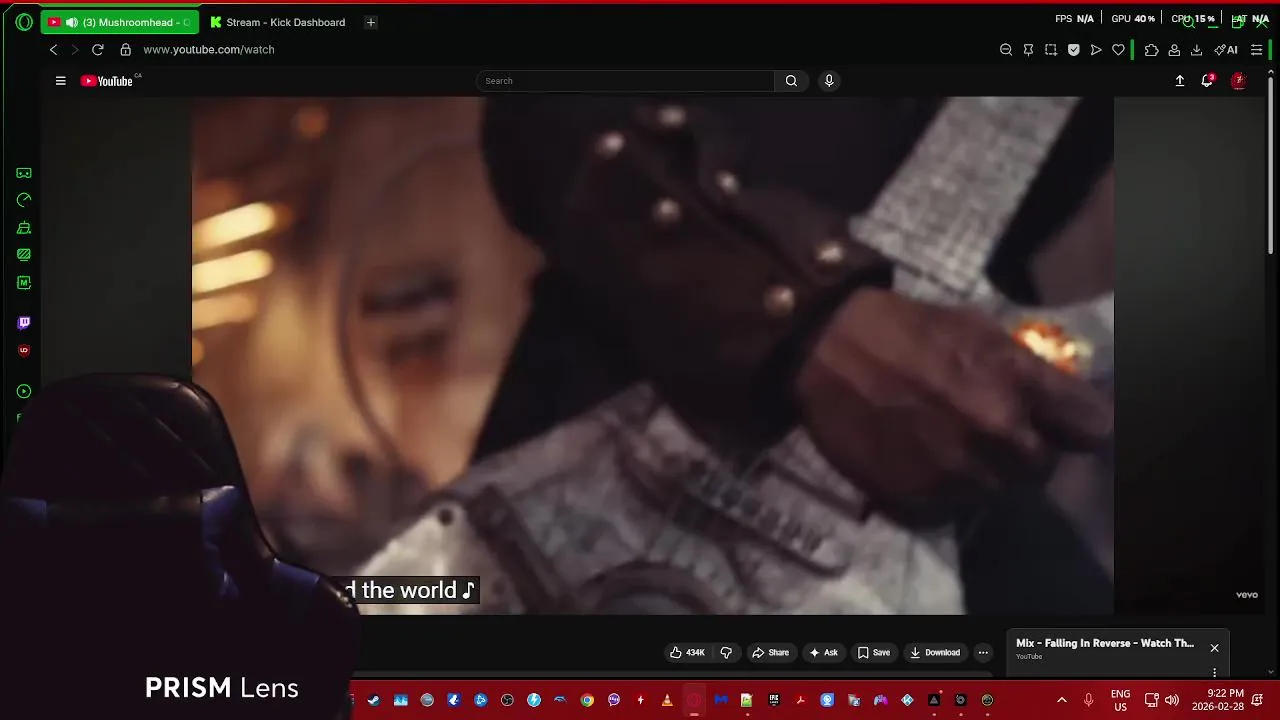Image resolution: width=1280 pixels, height=720 pixels.
Task: Open more actions ellipsis beside Download
Action: click(983, 653)
